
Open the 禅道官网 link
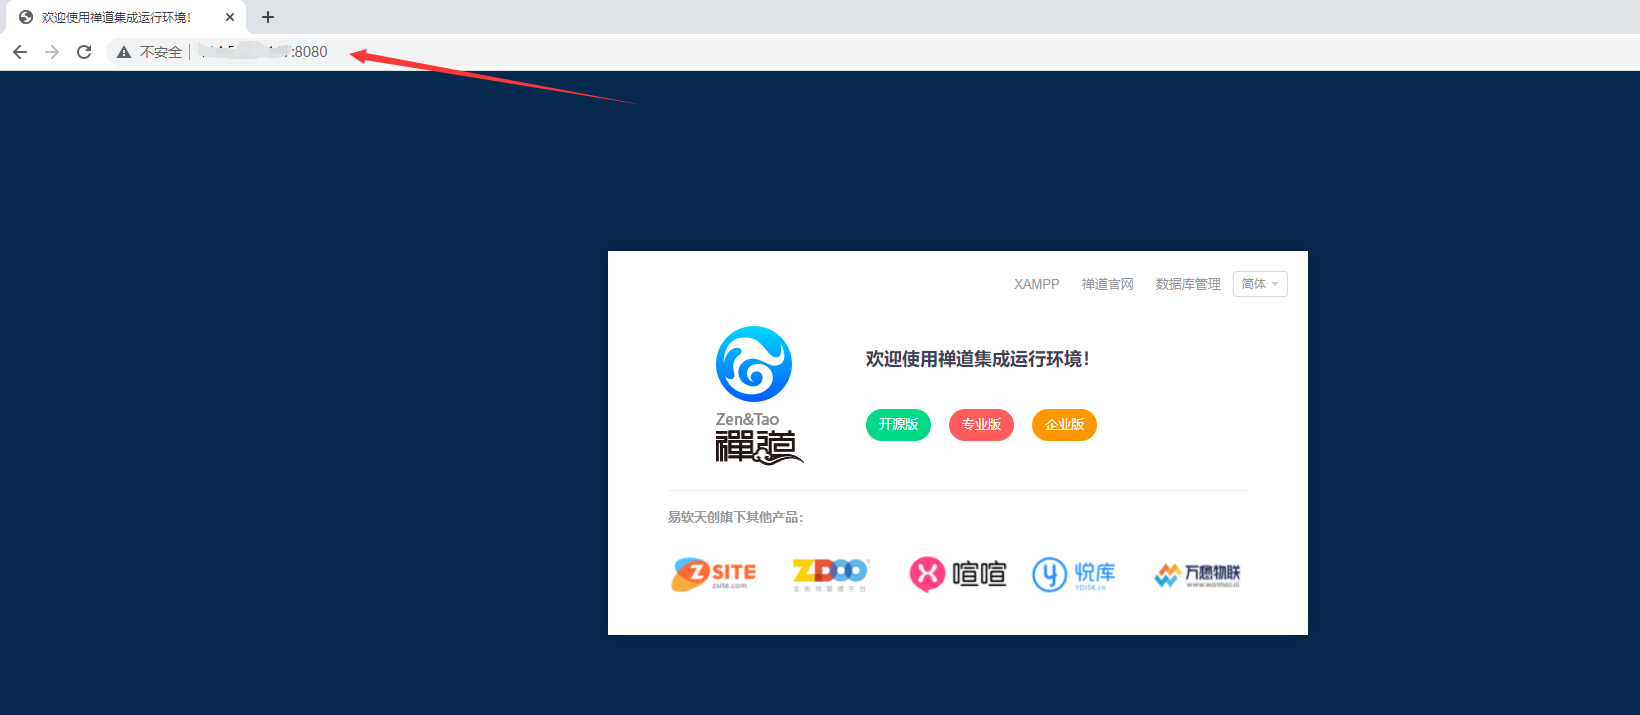[x=1108, y=284]
